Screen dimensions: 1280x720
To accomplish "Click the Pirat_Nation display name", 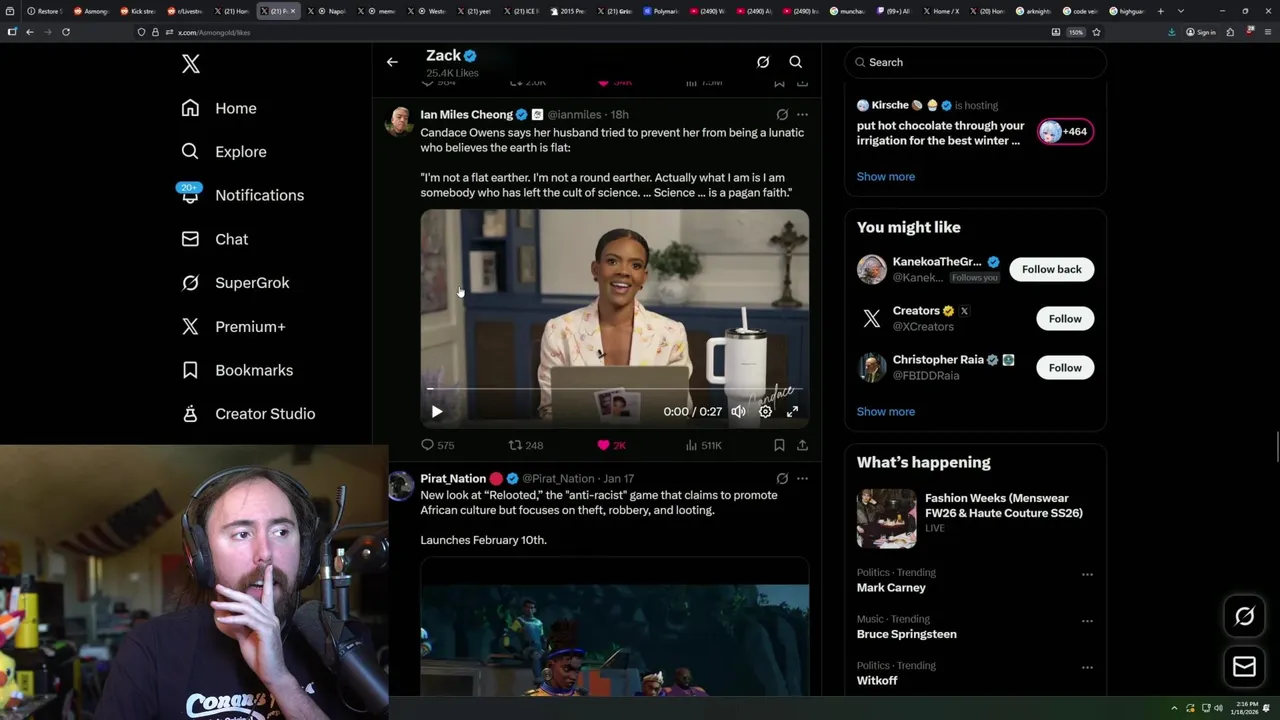I will point(453,479).
